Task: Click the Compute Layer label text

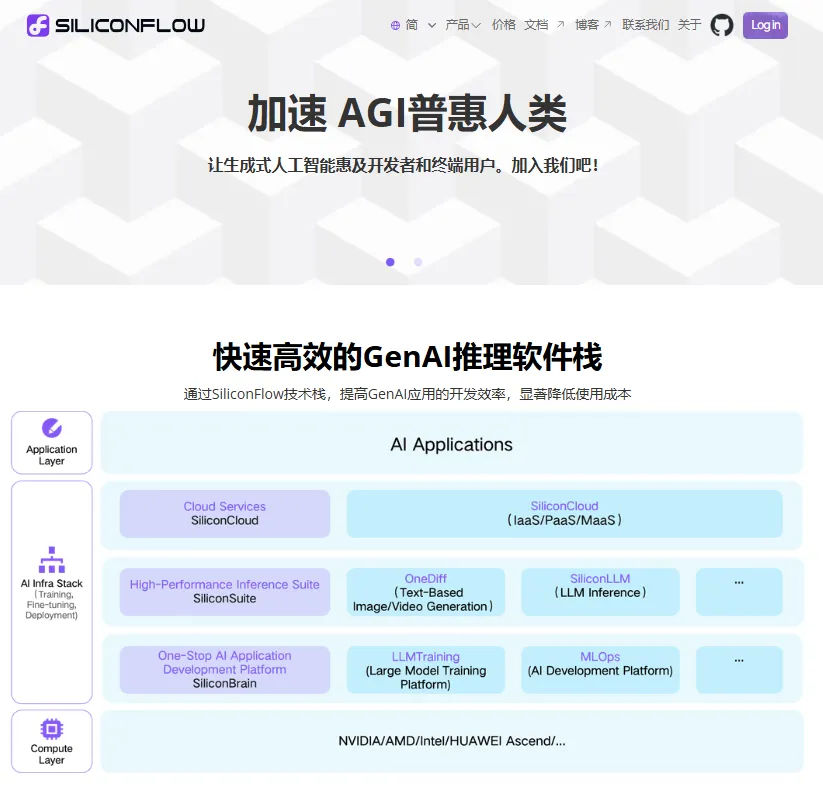Action: coord(51,754)
